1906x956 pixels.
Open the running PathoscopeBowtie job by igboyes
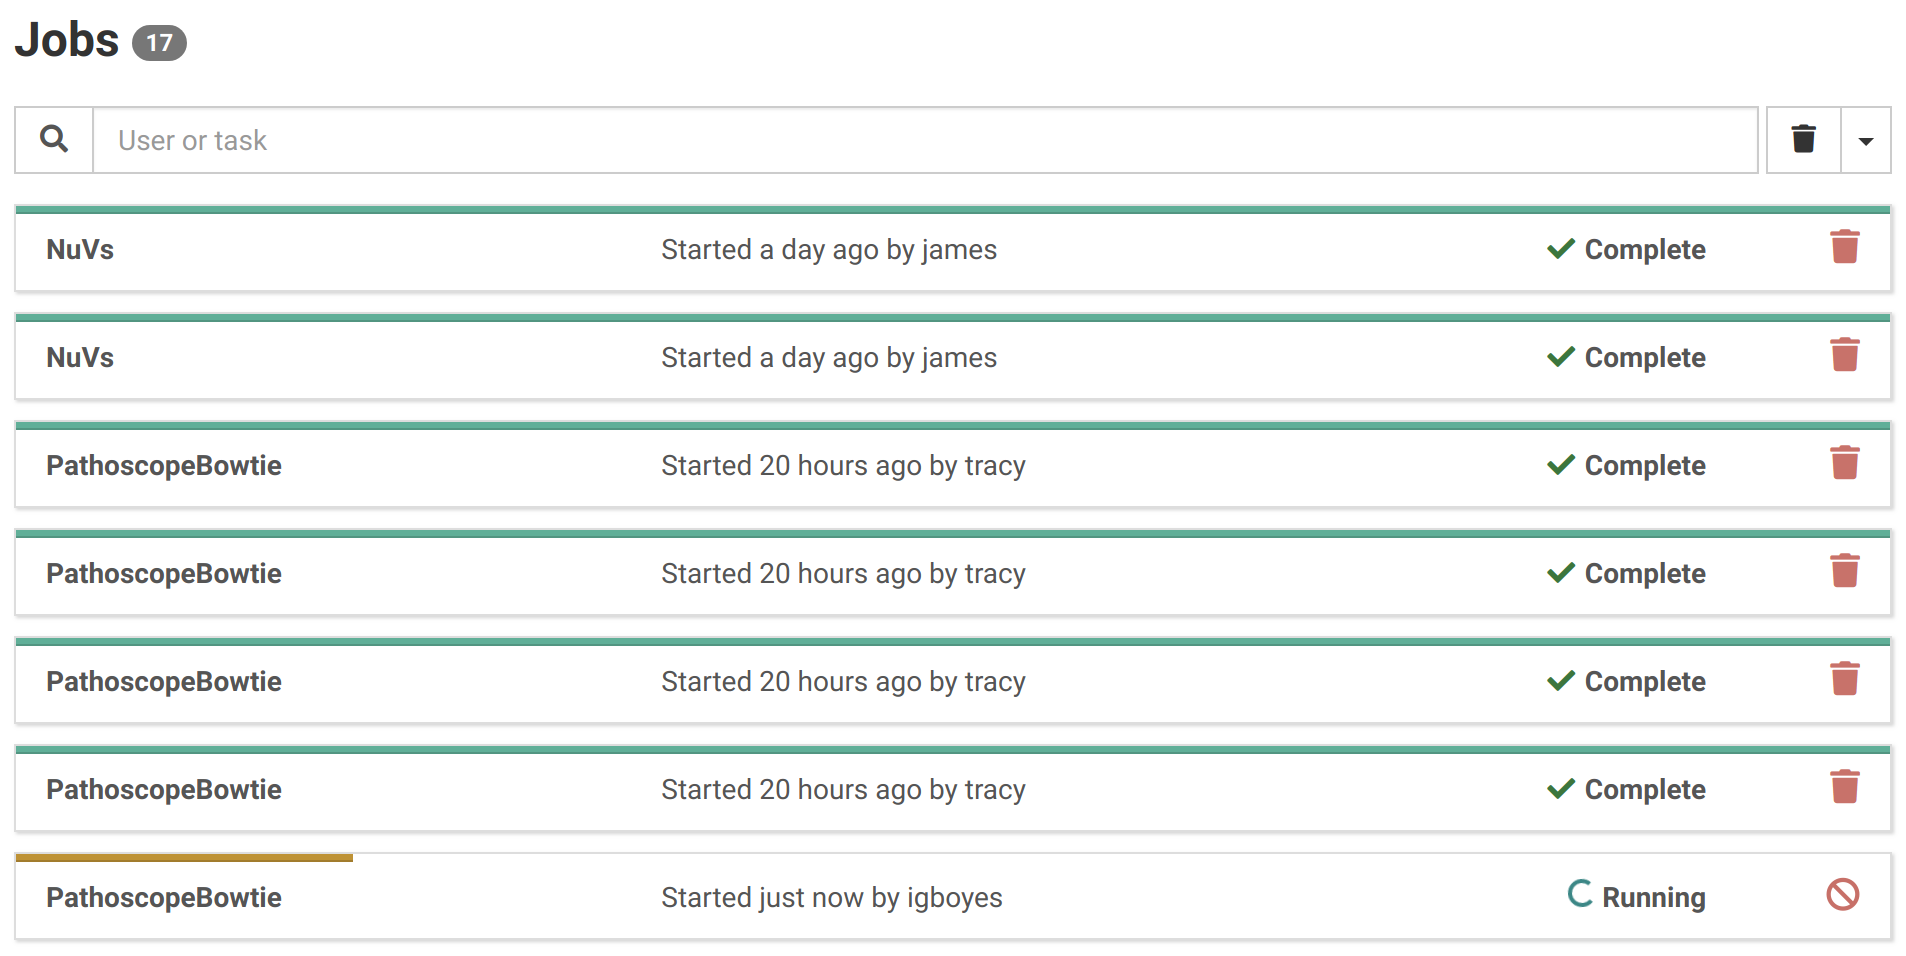(164, 898)
